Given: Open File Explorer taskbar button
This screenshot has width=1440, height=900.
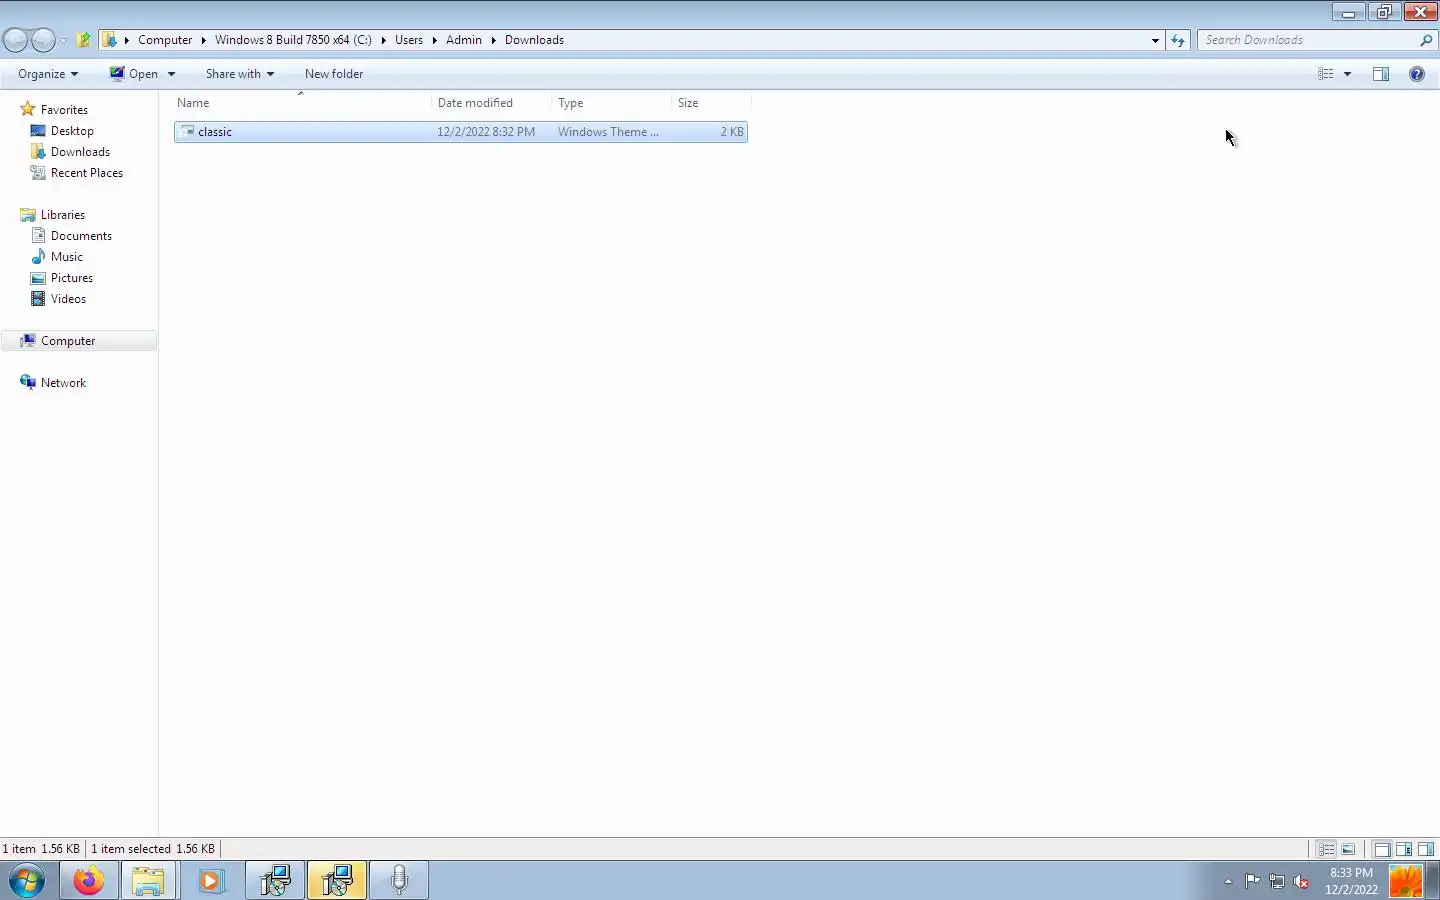Looking at the screenshot, I should [x=149, y=881].
